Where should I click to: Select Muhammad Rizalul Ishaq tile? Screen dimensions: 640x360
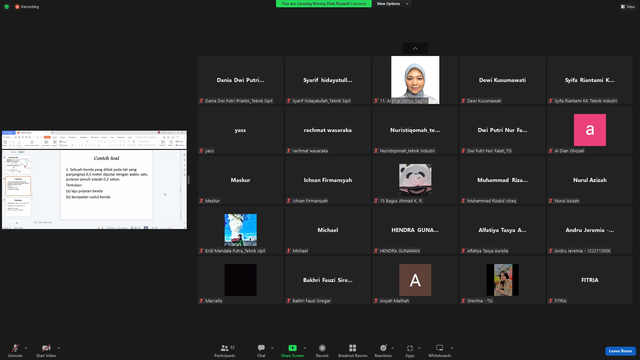click(x=502, y=180)
